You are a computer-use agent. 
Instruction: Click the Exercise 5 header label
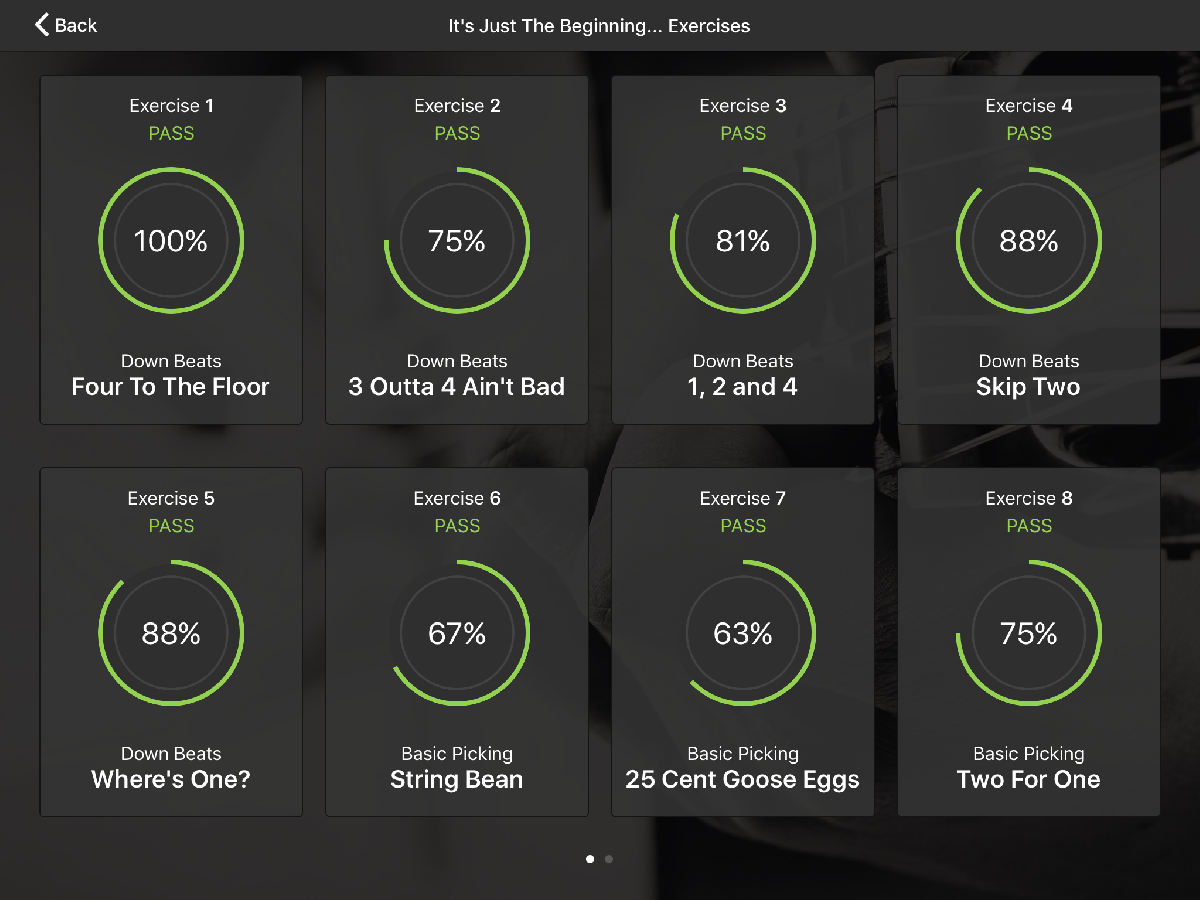pos(171,498)
